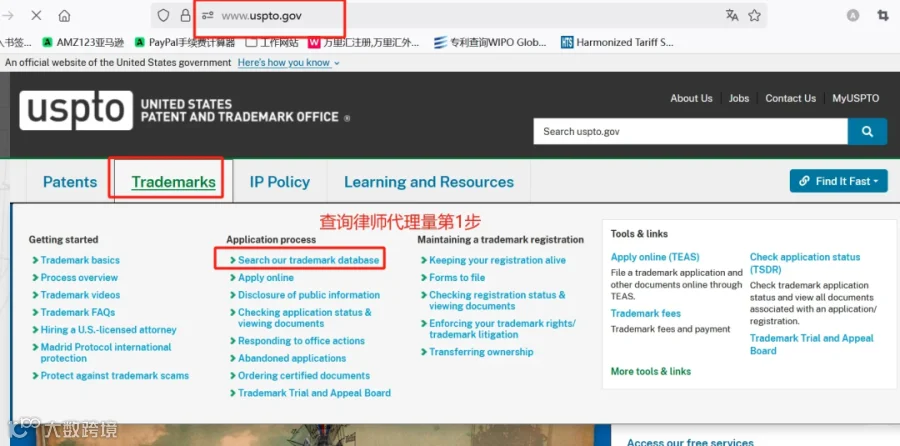Open Apply online (TEAS) link
Screen dimensions: 900x446
point(655,257)
